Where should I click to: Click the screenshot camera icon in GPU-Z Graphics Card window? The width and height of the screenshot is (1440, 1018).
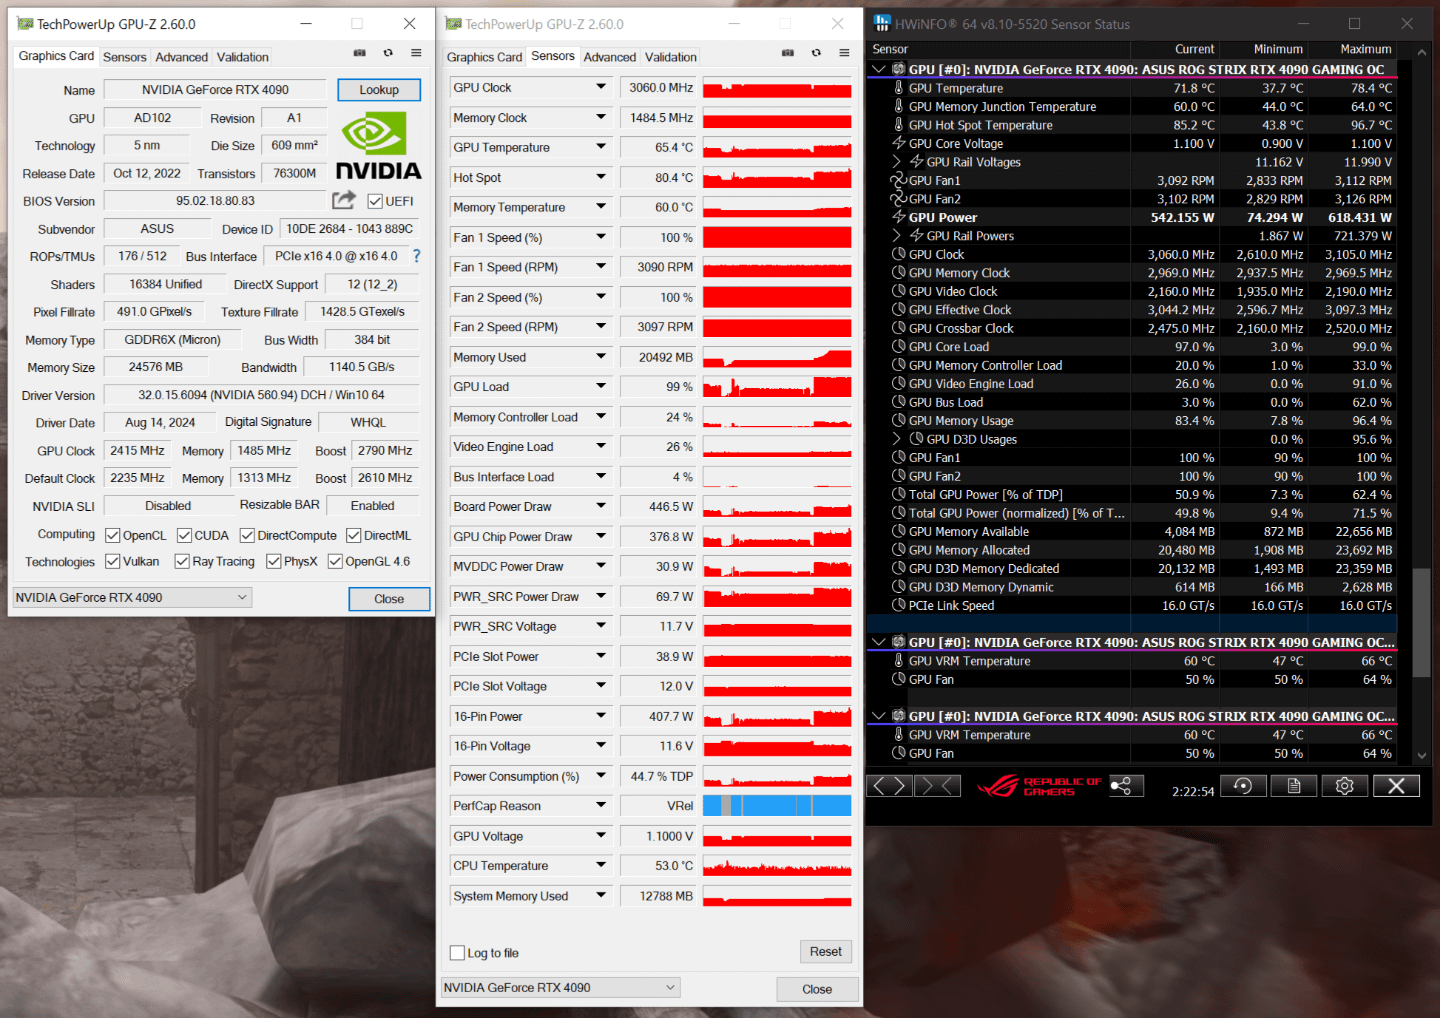pyautogui.click(x=360, y=53)
